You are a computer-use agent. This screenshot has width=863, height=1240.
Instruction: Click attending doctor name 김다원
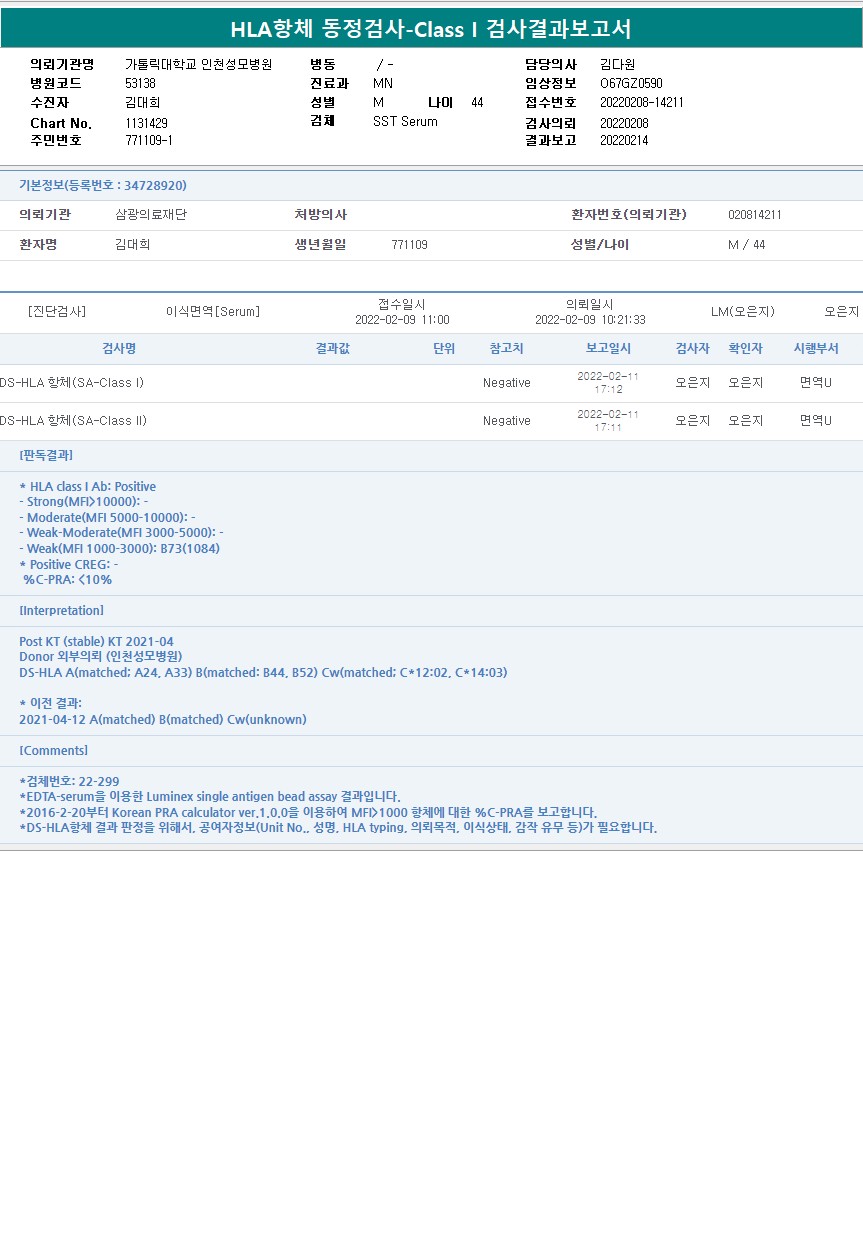pyautogui.click(x=617, y=65)
